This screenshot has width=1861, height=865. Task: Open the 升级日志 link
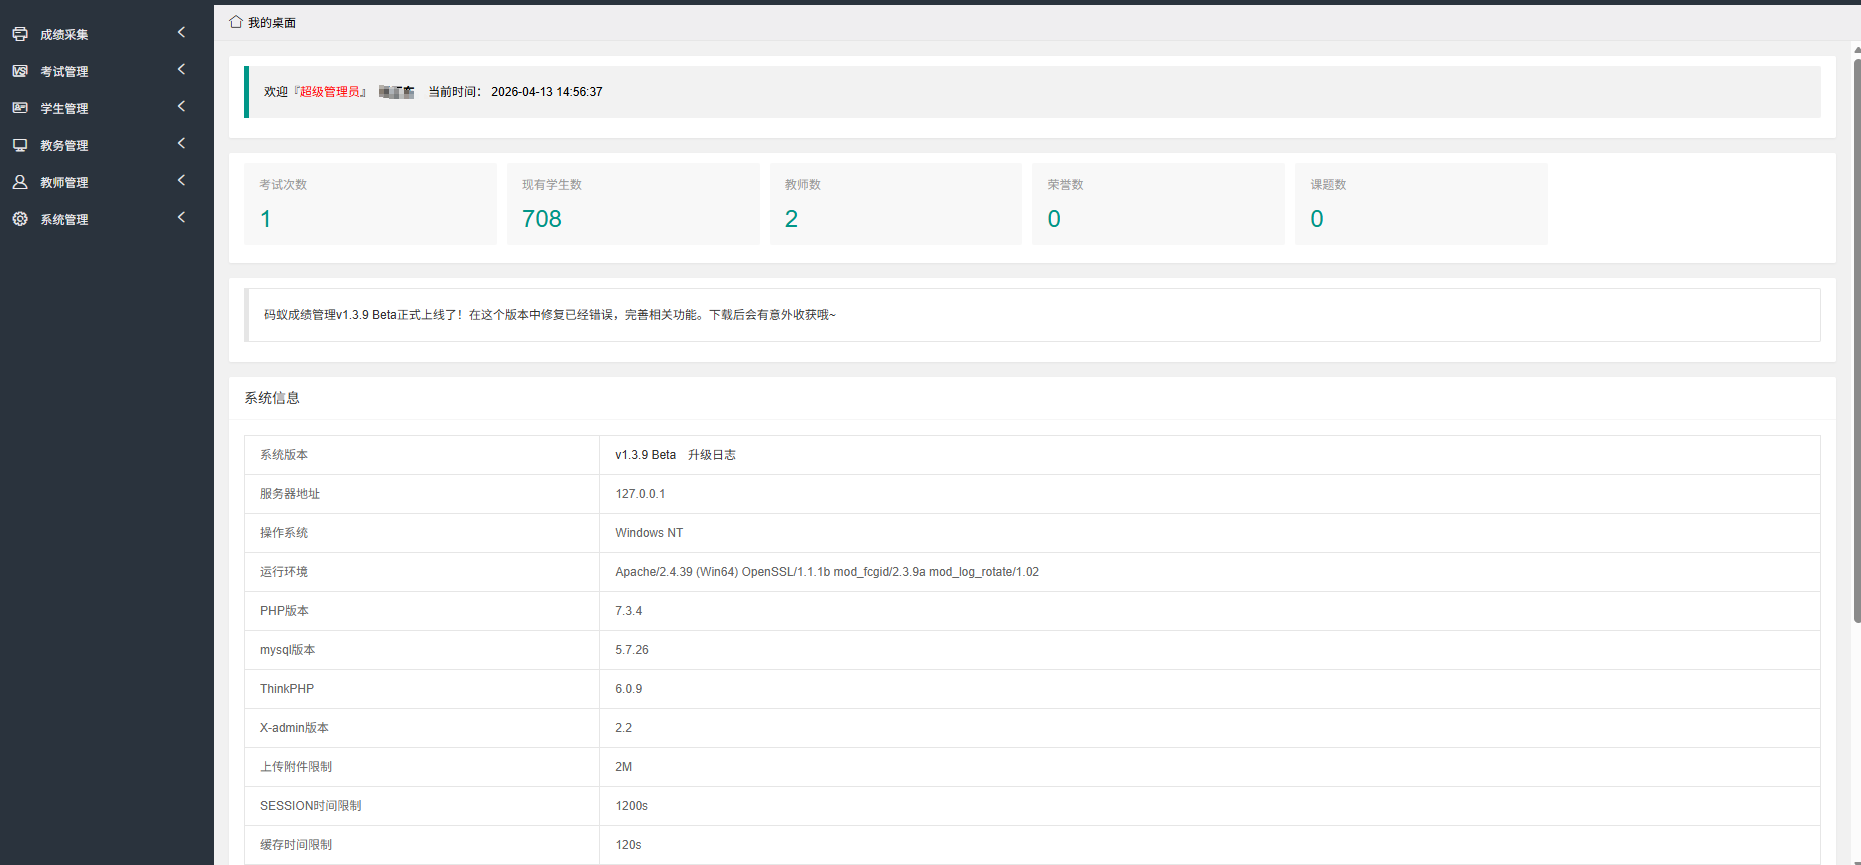[x=712, y=455]
